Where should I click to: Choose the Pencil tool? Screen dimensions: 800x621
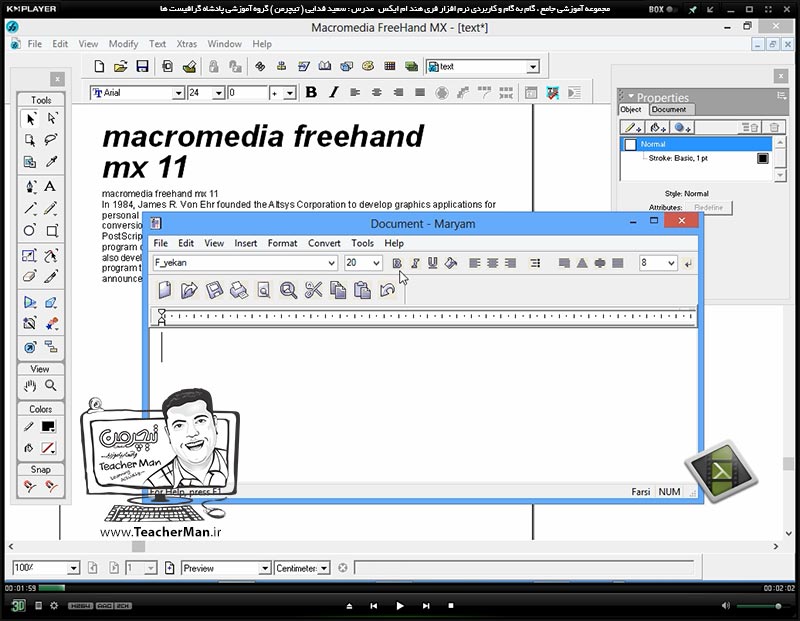[51, 208]
